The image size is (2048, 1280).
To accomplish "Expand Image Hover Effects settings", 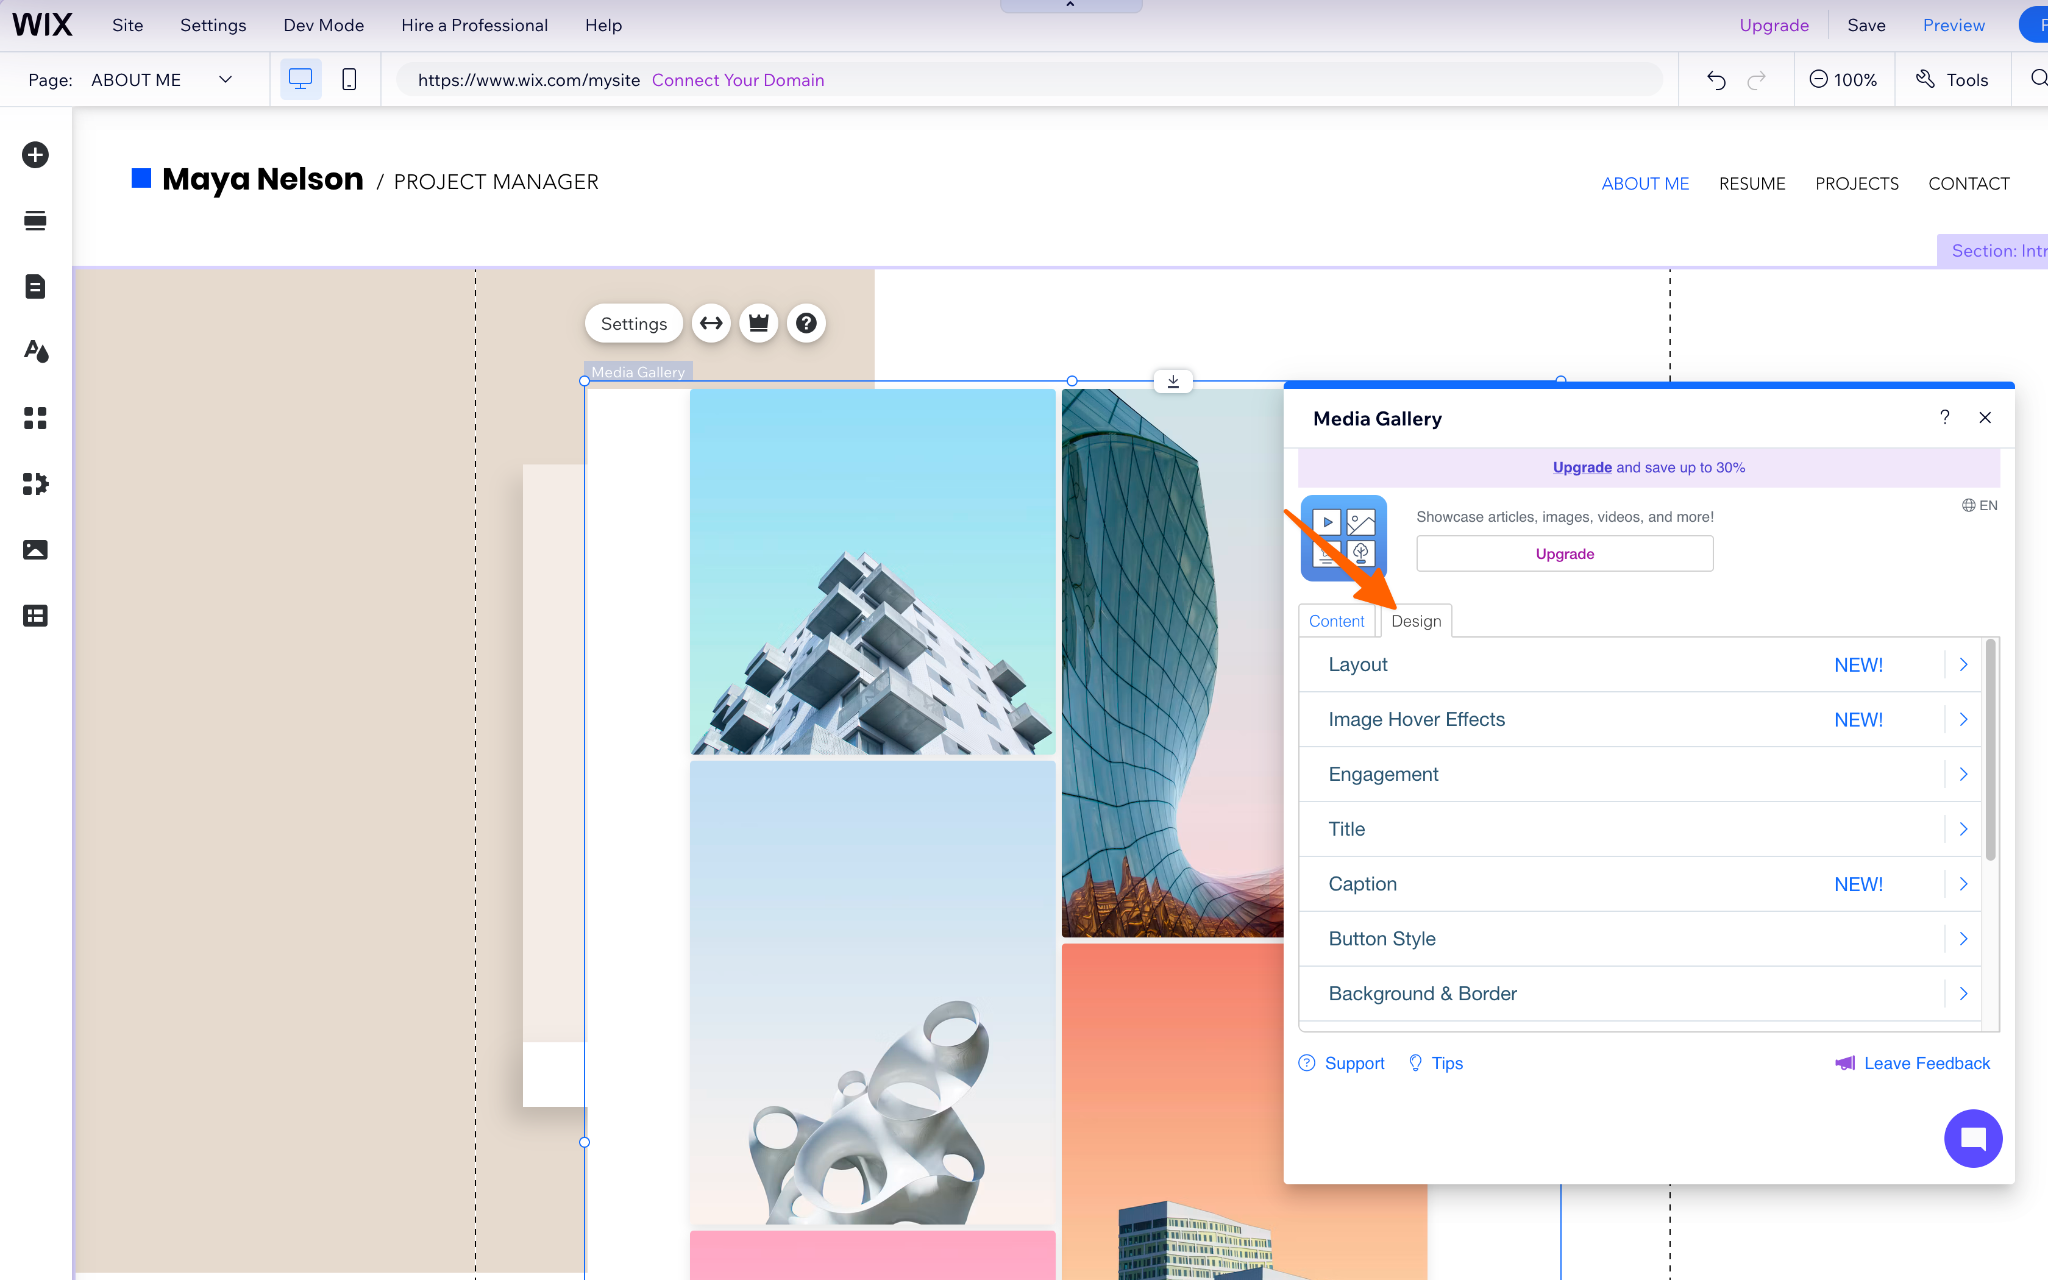I will [x=1640, y=720].
